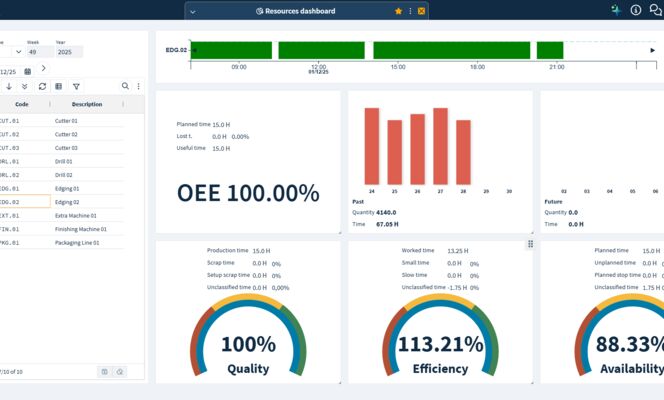664x400 pixels.
Task: Expand all rows with double-chevron down icon
Action: tap(25, 87)
